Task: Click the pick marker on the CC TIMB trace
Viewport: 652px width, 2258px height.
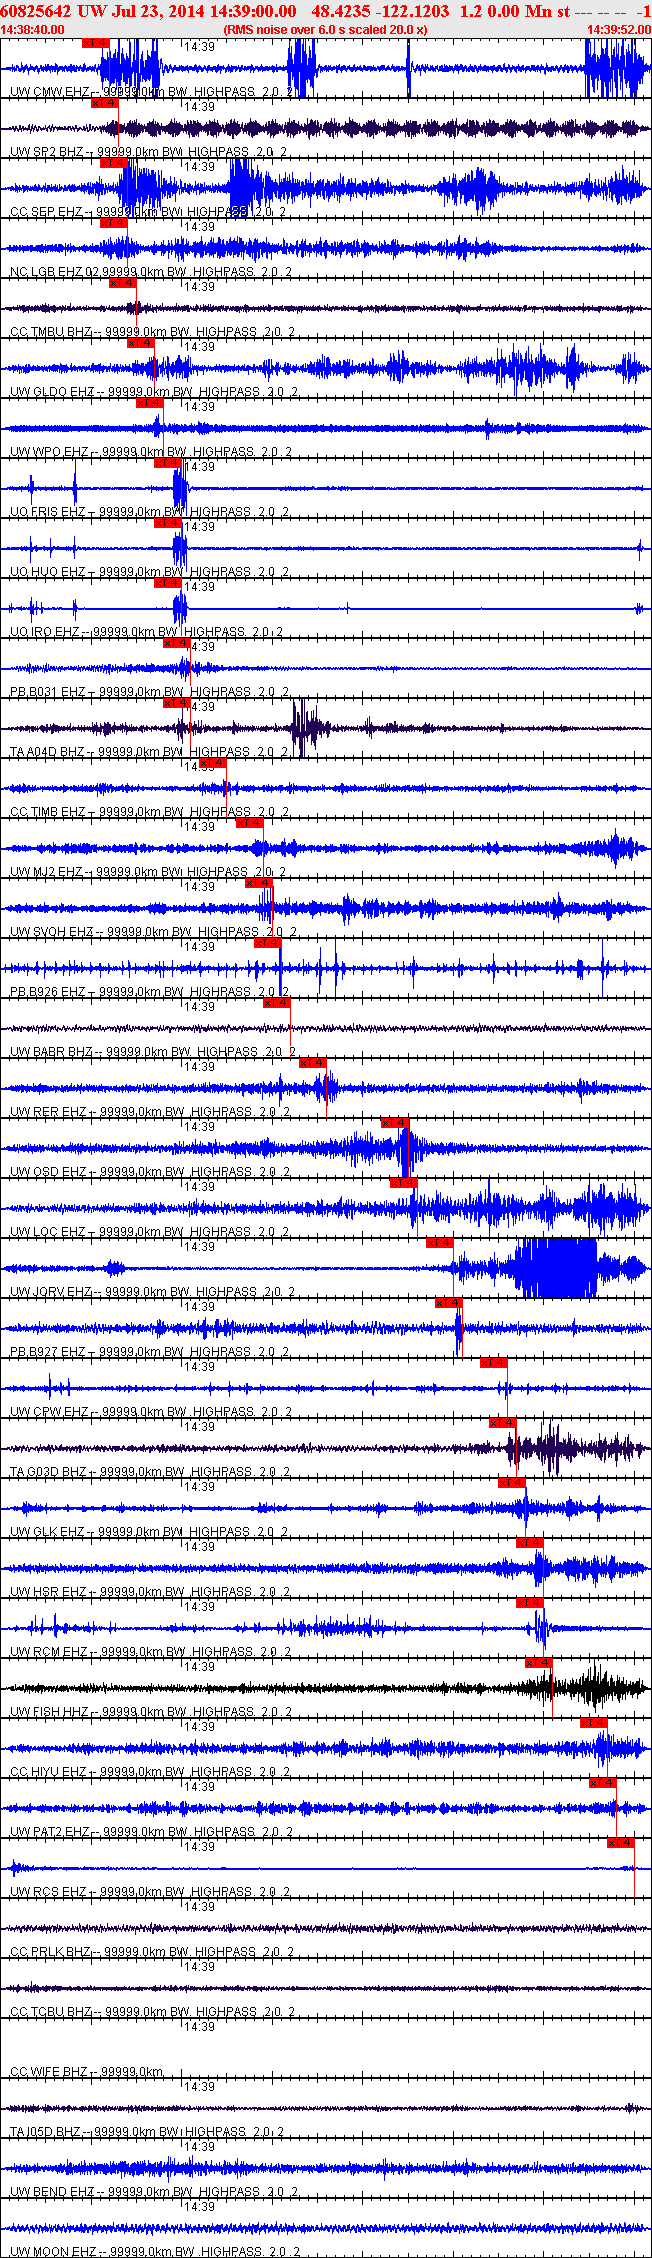Action: pos(212,763)
